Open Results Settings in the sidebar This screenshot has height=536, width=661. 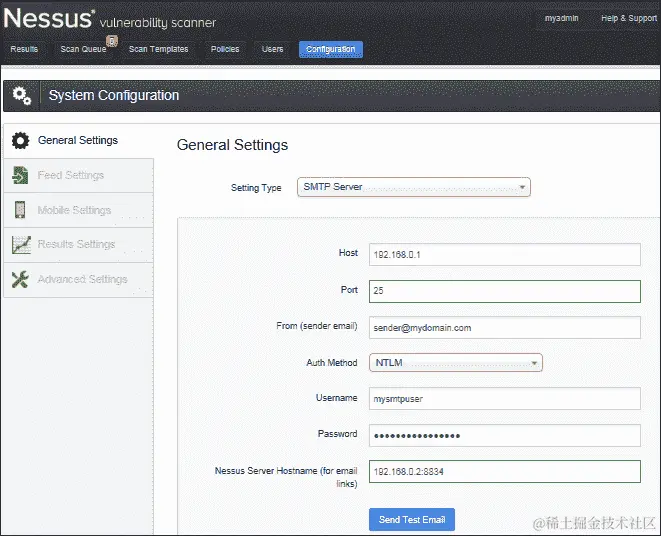(78, 245)
